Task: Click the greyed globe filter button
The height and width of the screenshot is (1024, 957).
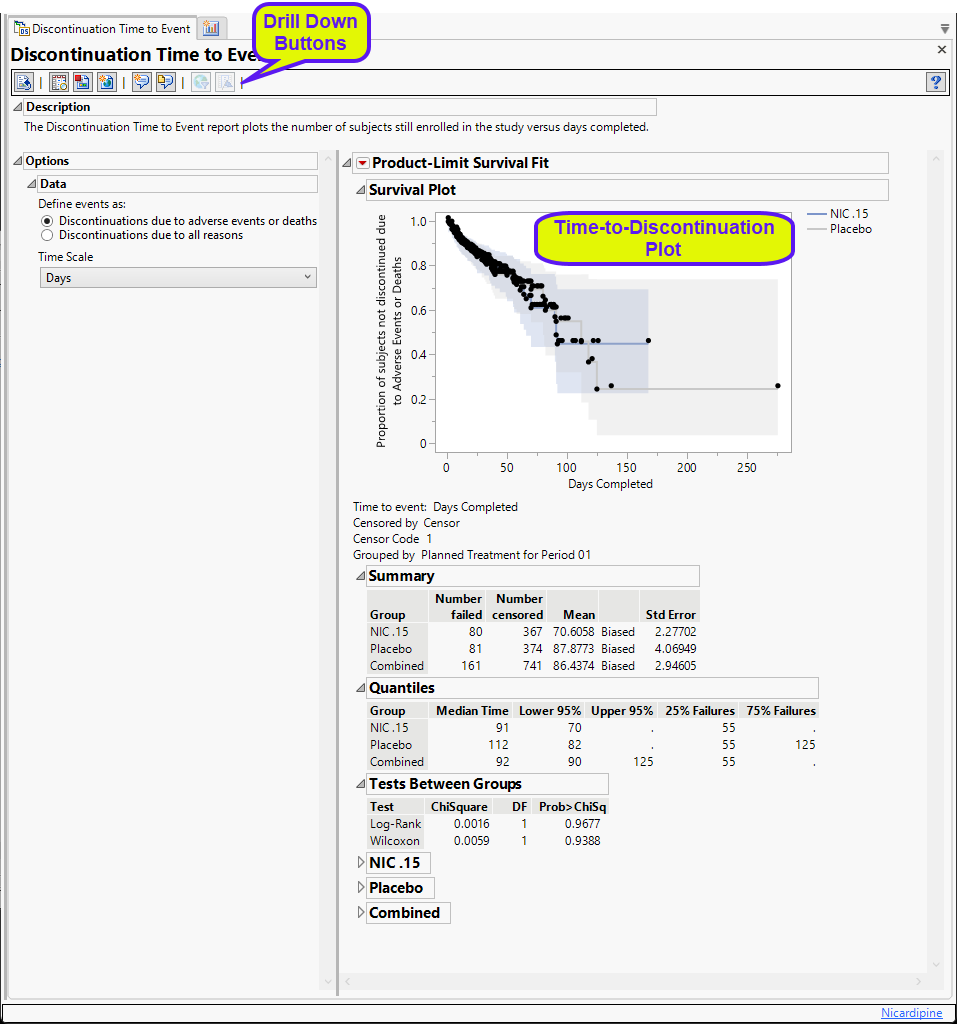Action: pyautogui.click(x=201, y=82)
